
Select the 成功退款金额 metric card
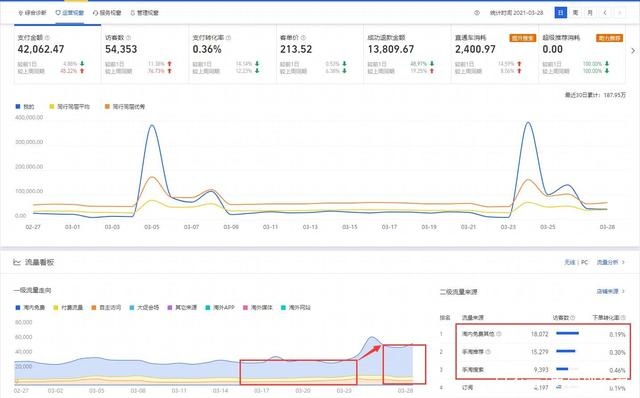point(407,54)
